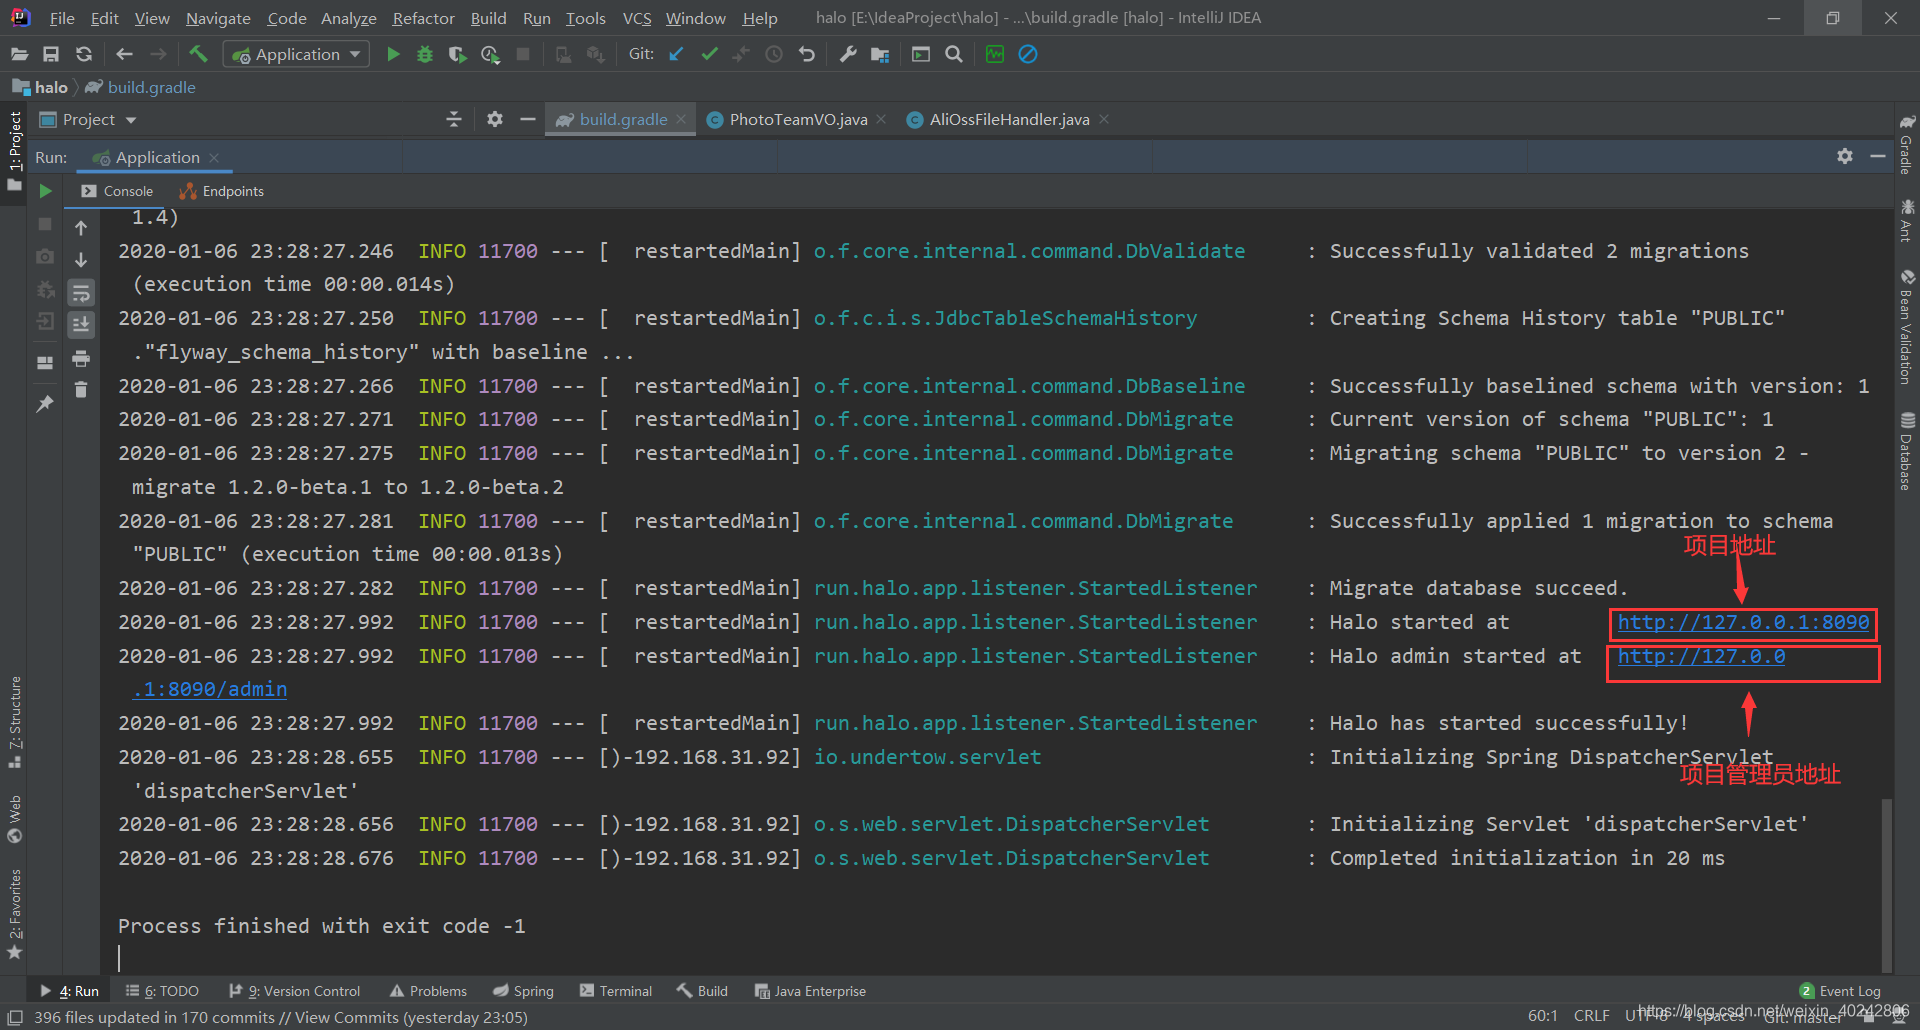This screenshot has height=1030, width=1920.
Task: Clear all console output trash icon
Action: [x=81, y=390]
